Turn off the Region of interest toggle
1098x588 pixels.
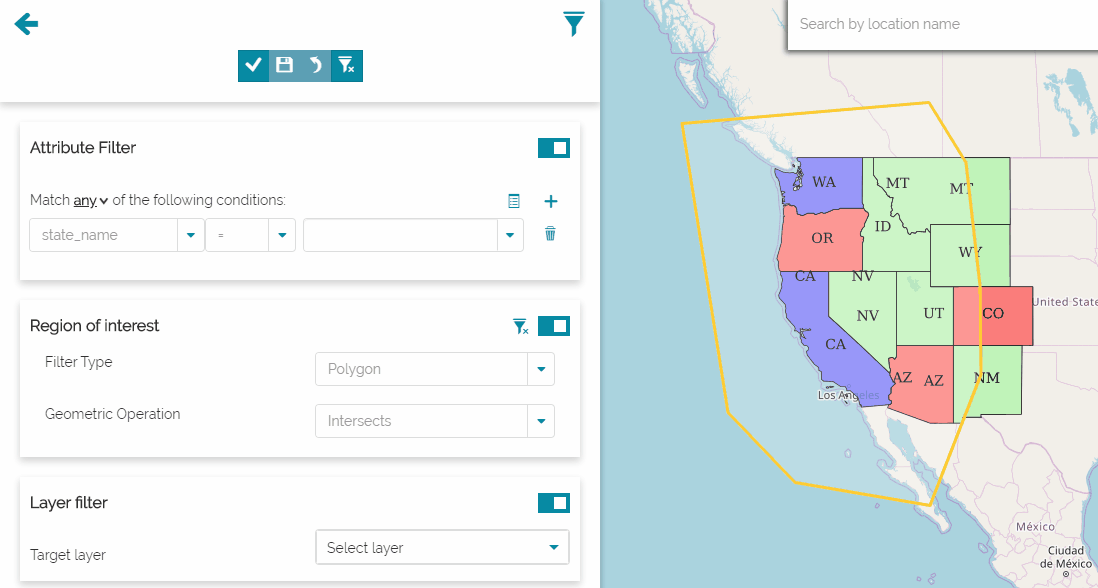(553, 326)
